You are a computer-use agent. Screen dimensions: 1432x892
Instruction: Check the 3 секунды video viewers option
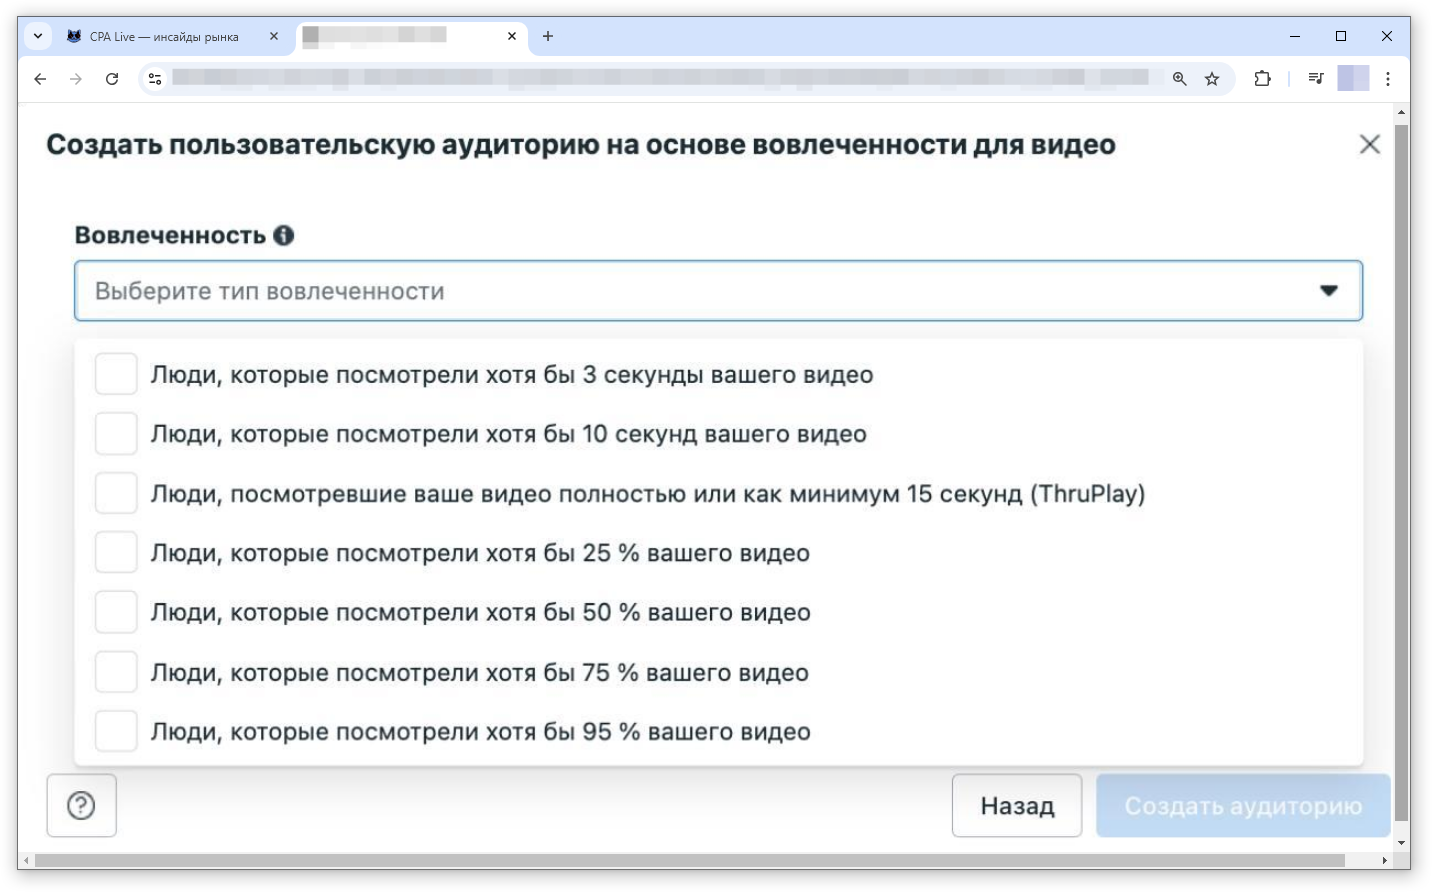pyautogui.click(x=116, y=374)
